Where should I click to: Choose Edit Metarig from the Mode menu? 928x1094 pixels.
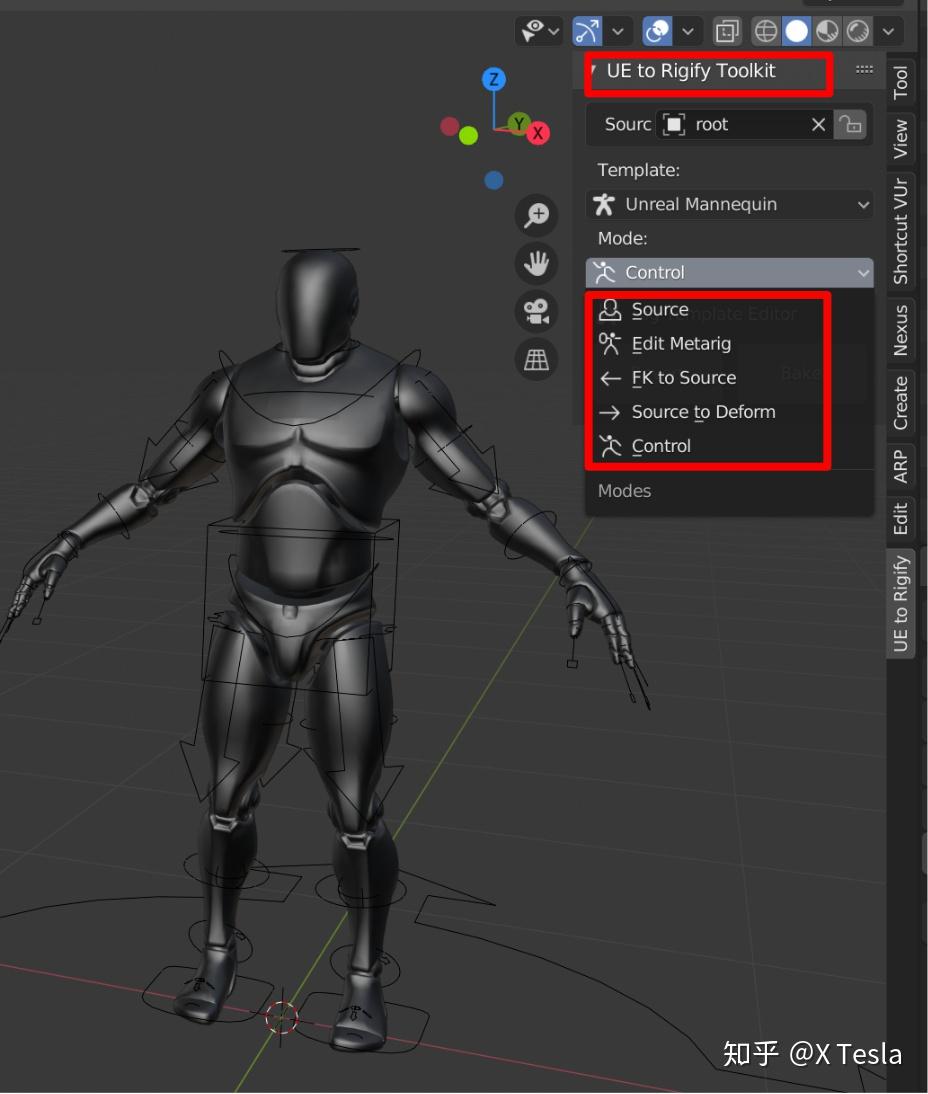680,343
